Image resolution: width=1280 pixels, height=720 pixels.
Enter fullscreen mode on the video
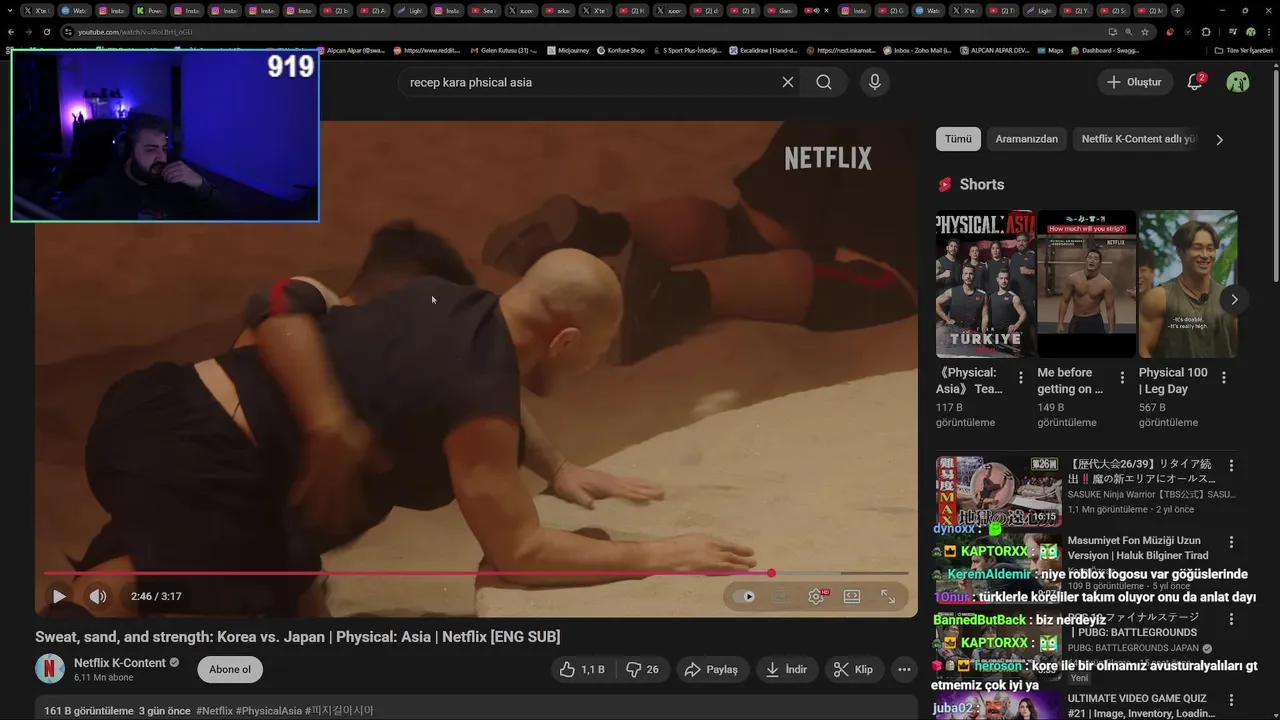pos(888,596)
